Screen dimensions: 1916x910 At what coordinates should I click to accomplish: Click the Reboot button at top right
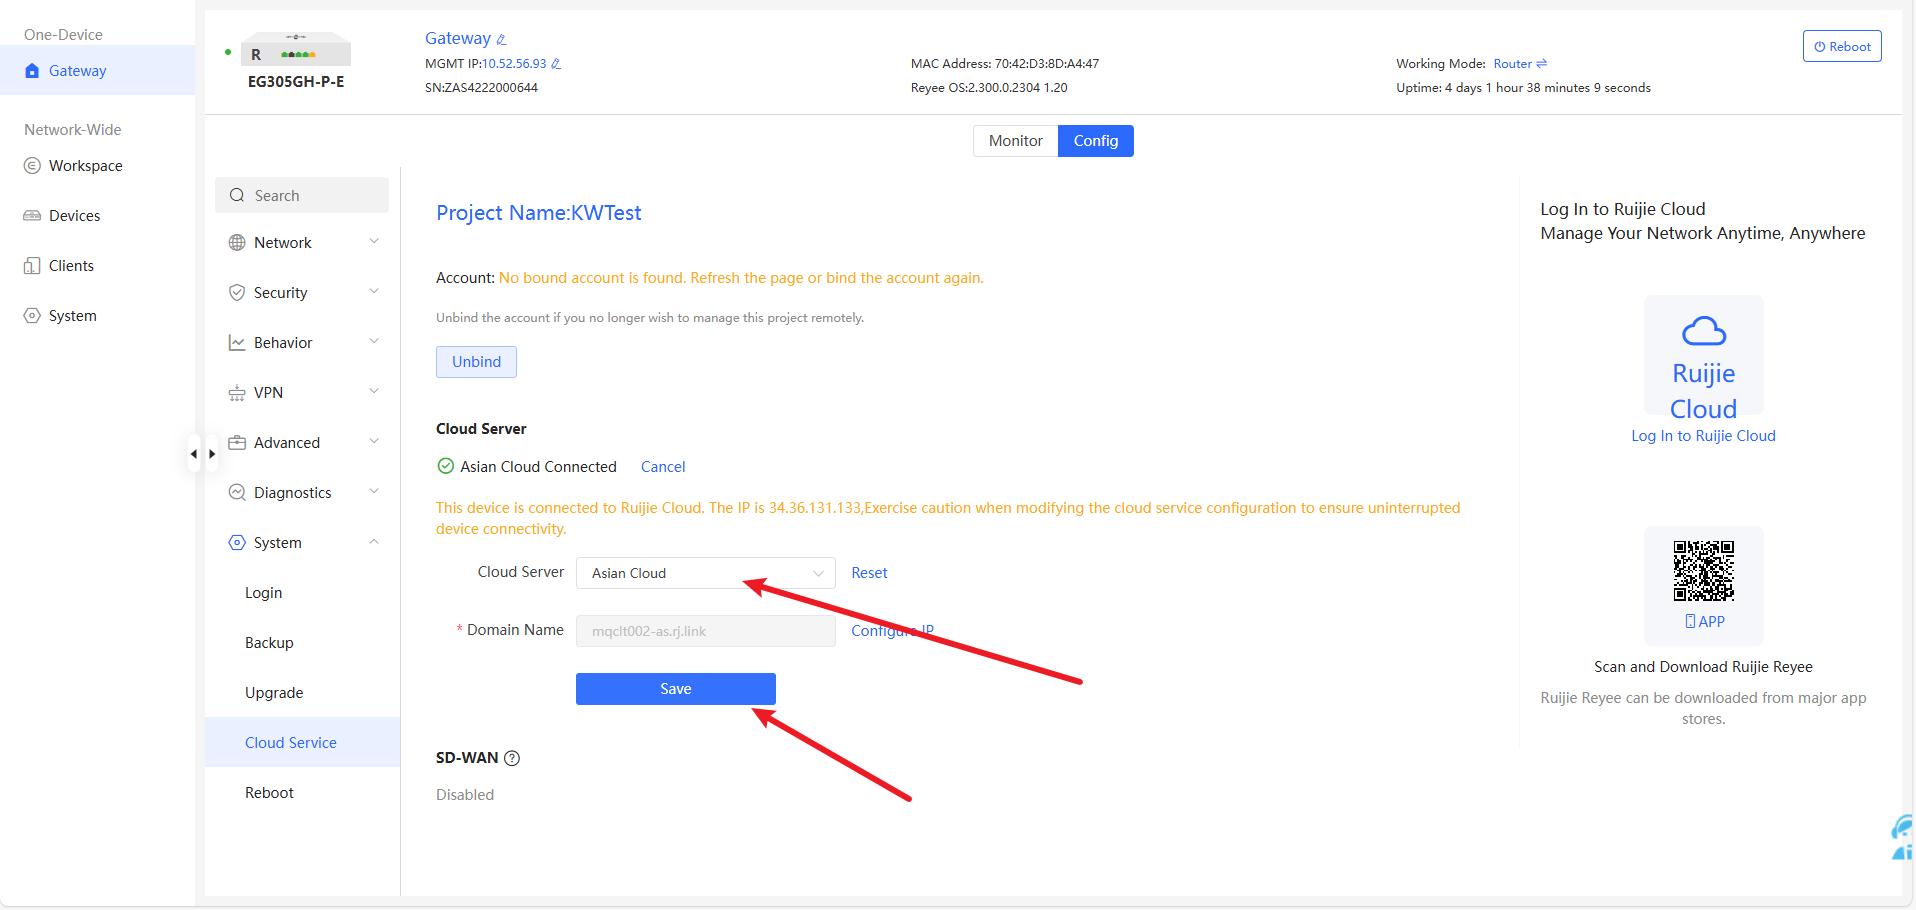(1842, 46)
